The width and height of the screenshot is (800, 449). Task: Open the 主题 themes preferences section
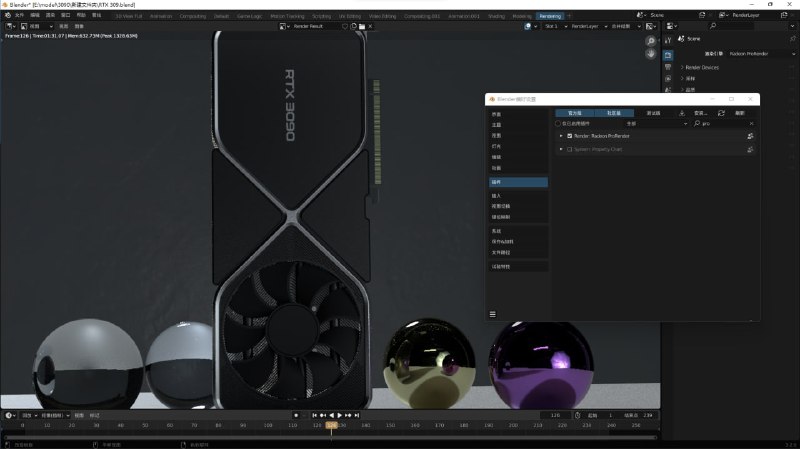point(518,125)
